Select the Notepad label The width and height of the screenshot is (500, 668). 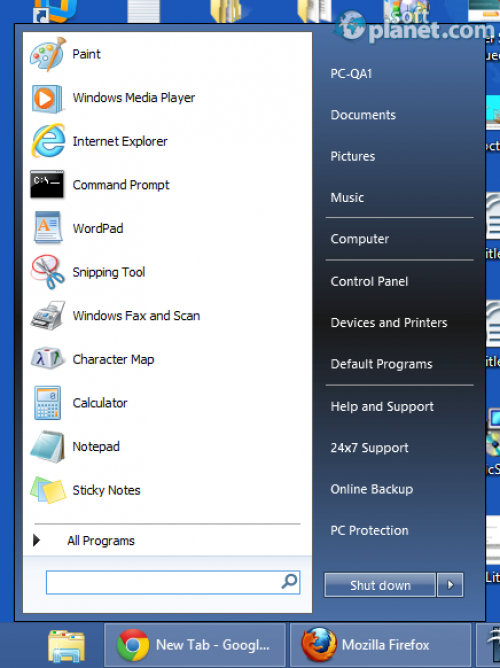coord(96,447)
